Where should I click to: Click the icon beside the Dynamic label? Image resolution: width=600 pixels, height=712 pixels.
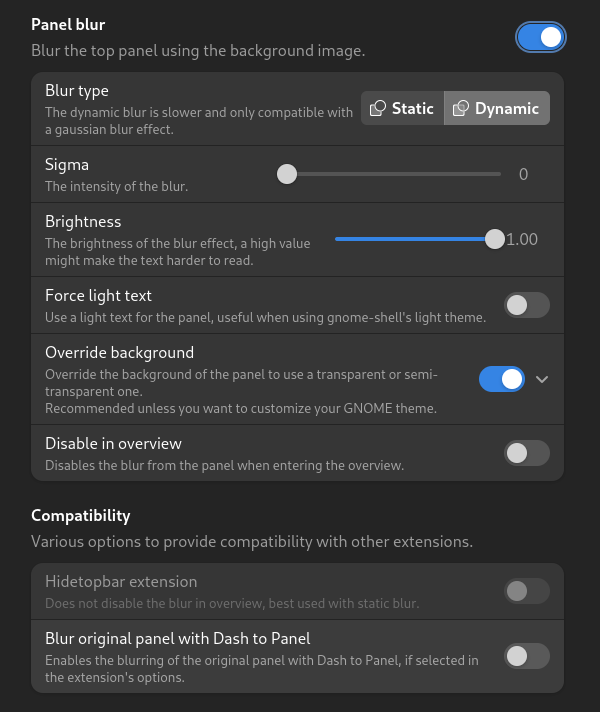(461, 109)
